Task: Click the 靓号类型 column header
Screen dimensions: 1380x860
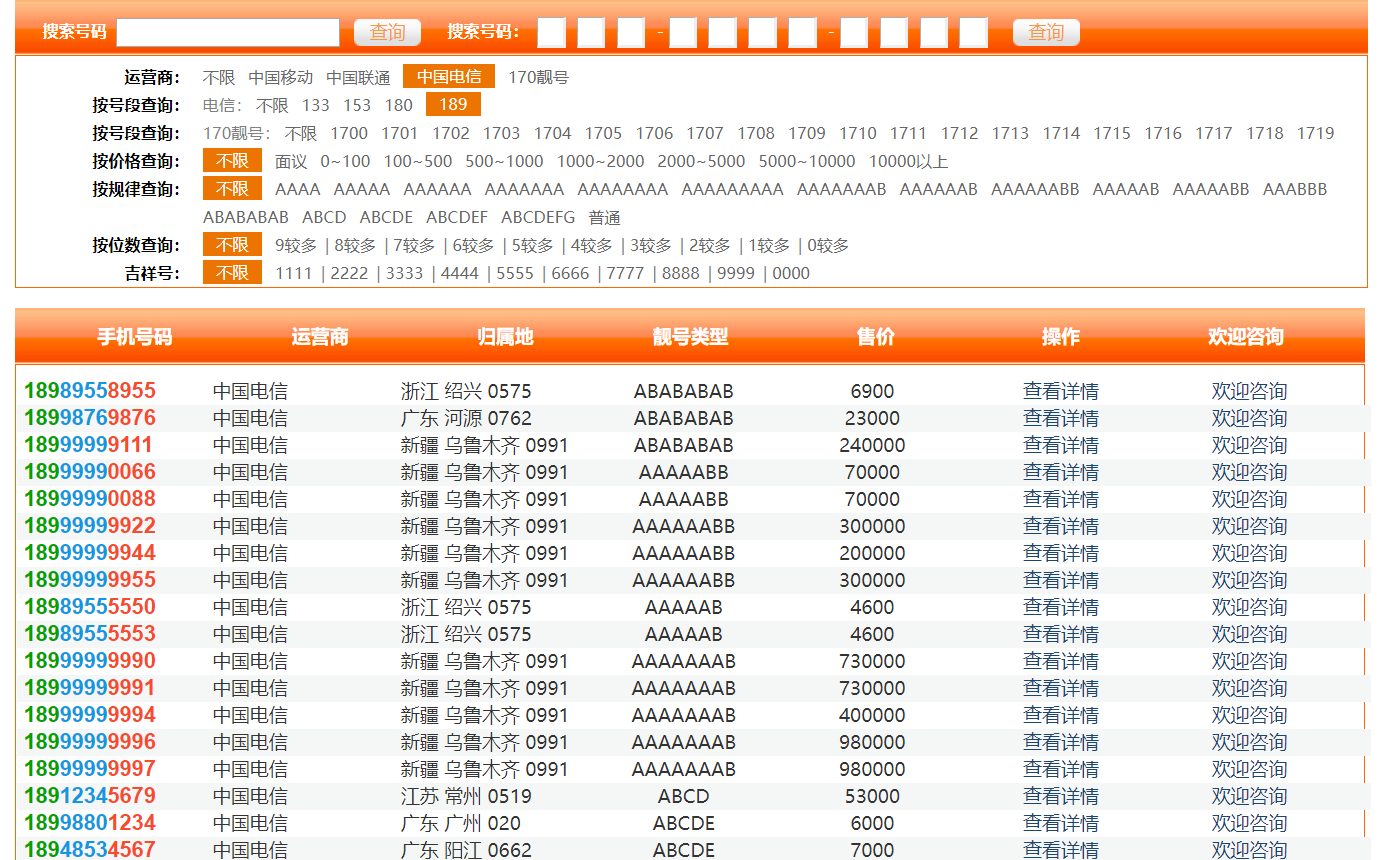Action: [691, 337]
